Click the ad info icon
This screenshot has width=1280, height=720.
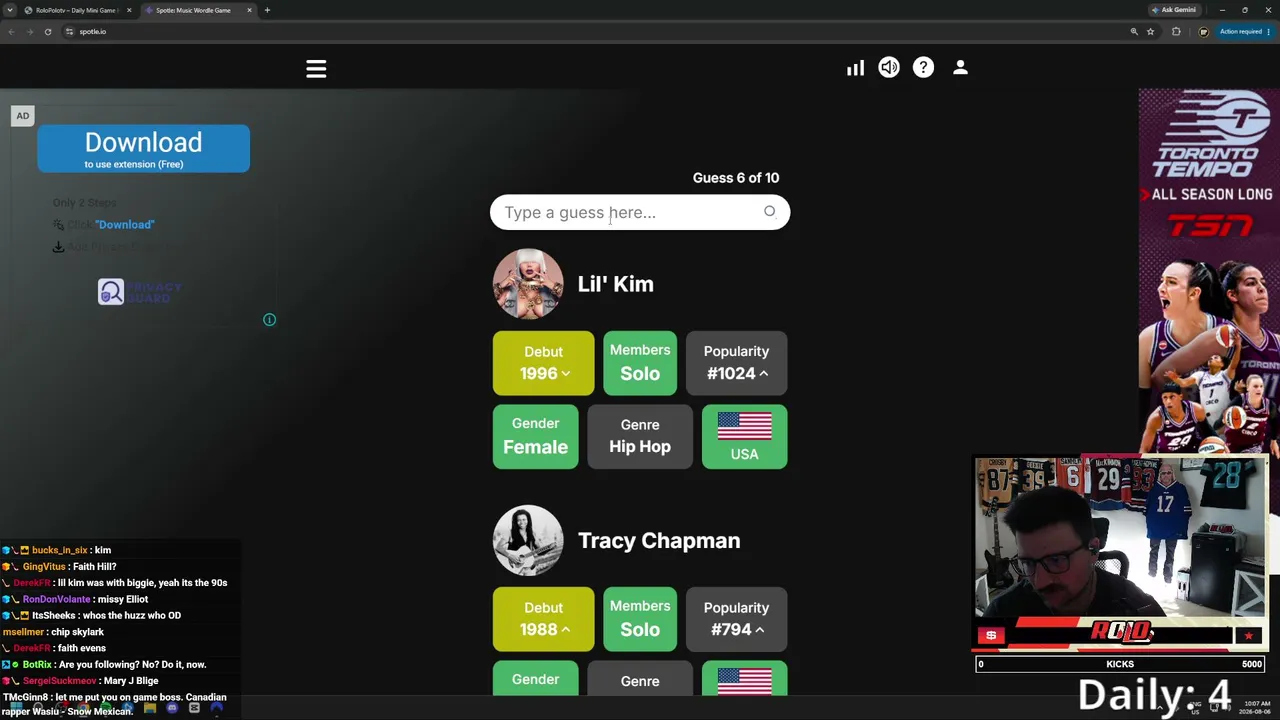point(269,320)
